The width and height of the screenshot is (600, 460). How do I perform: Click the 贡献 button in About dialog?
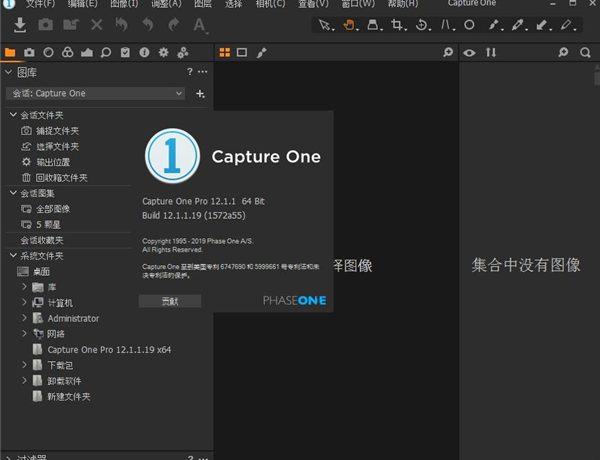click(x=170, y=302)
